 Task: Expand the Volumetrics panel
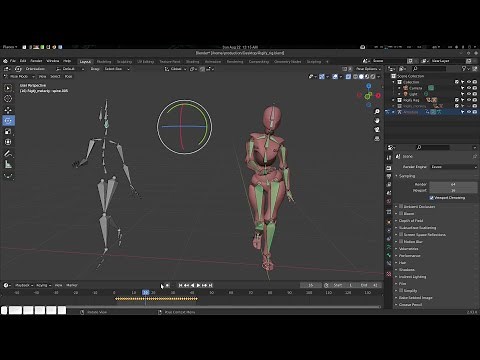coord(408,248)
